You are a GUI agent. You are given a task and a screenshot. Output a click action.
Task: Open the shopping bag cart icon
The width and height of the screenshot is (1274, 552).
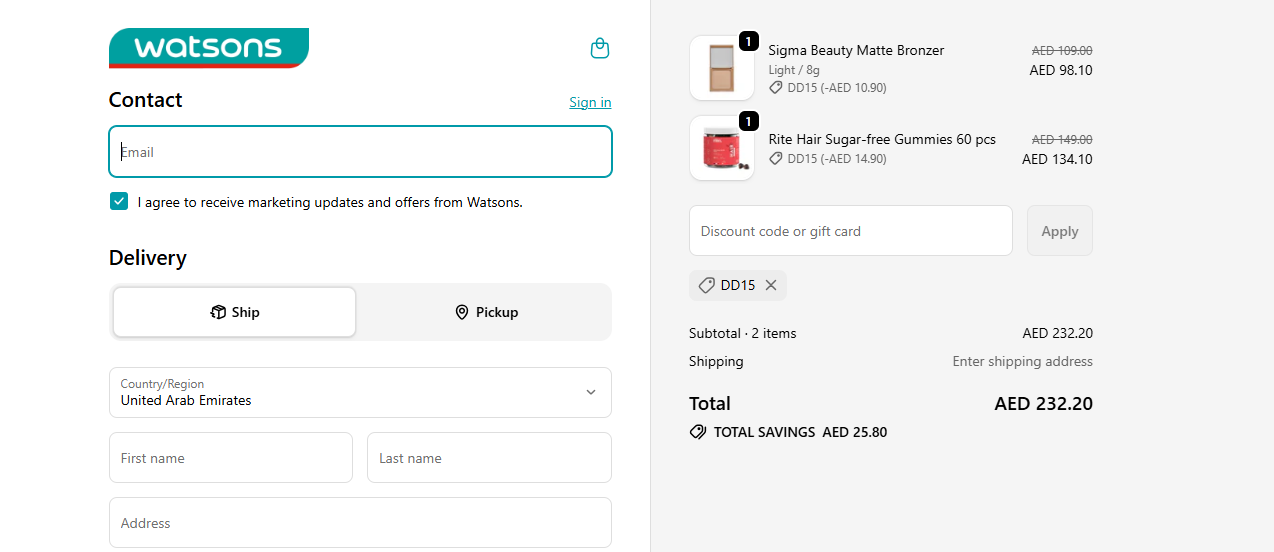click(x=600, y=48)
